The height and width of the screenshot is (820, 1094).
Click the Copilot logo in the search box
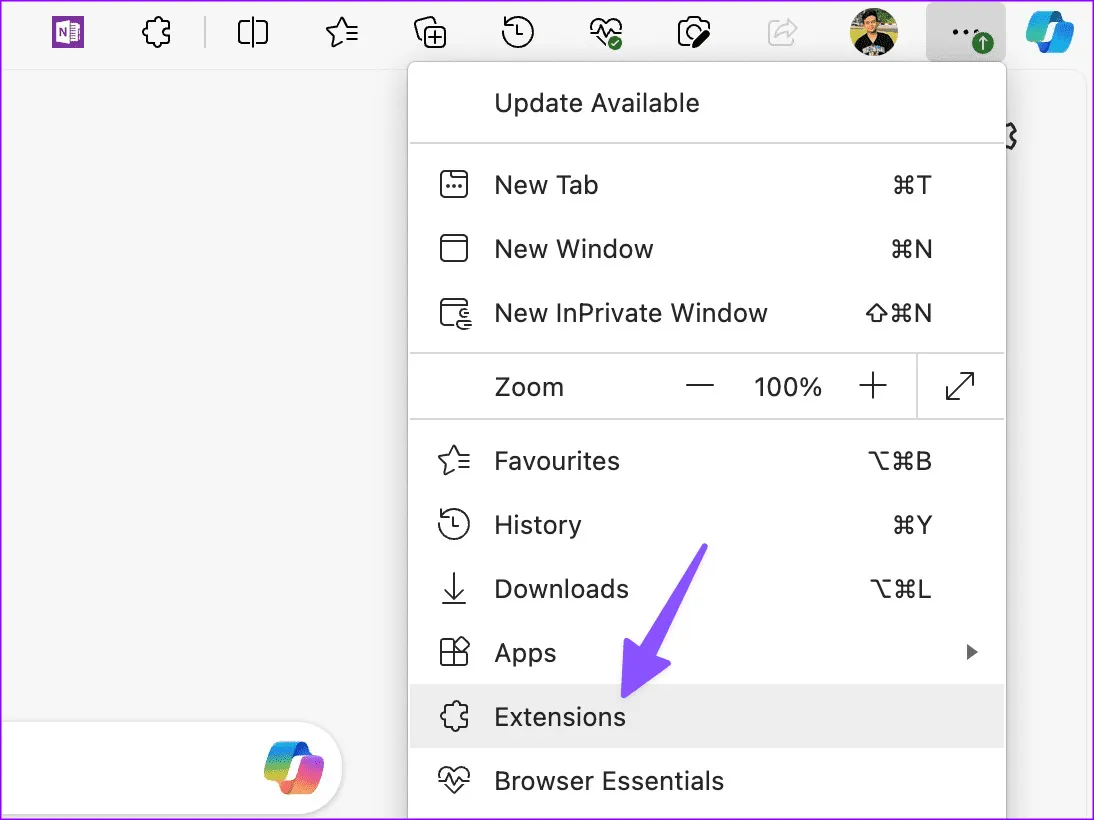(x=287, y=767)
